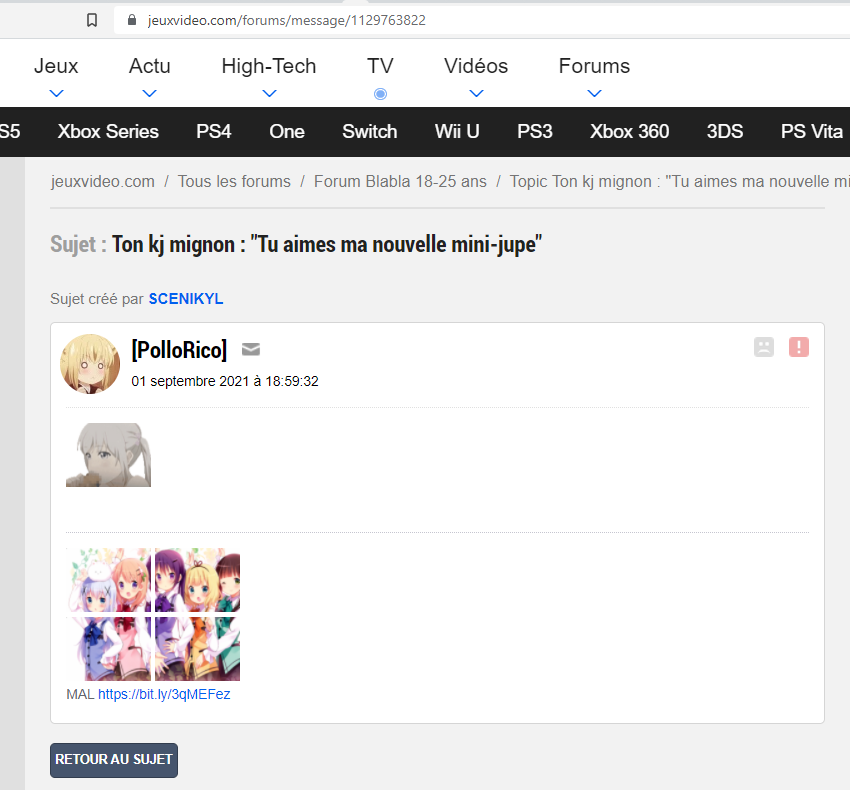
Task: Select PS3 platform tab
Action: (535, 132)
